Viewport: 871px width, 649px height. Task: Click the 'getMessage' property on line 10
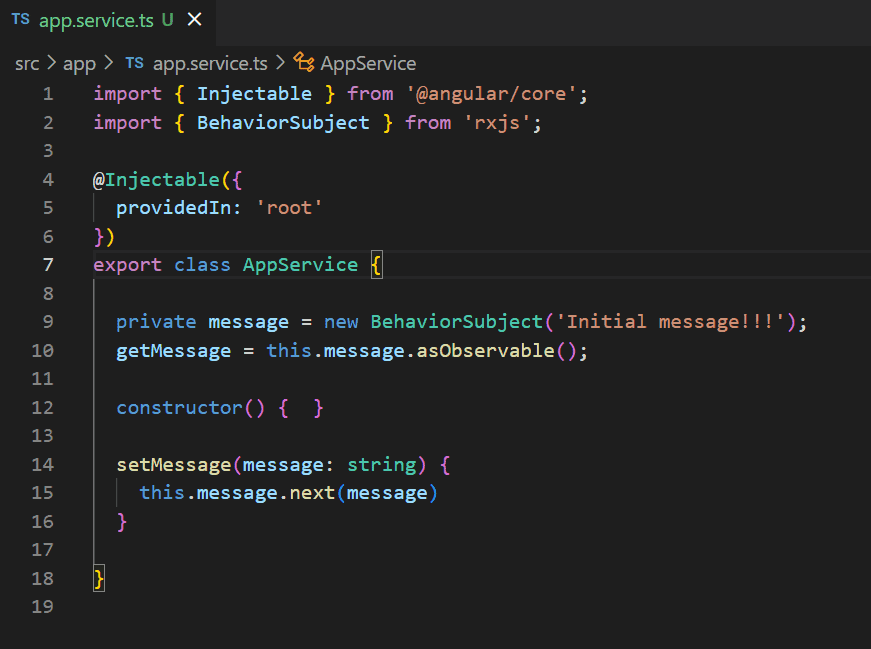[x=173, y=351]
